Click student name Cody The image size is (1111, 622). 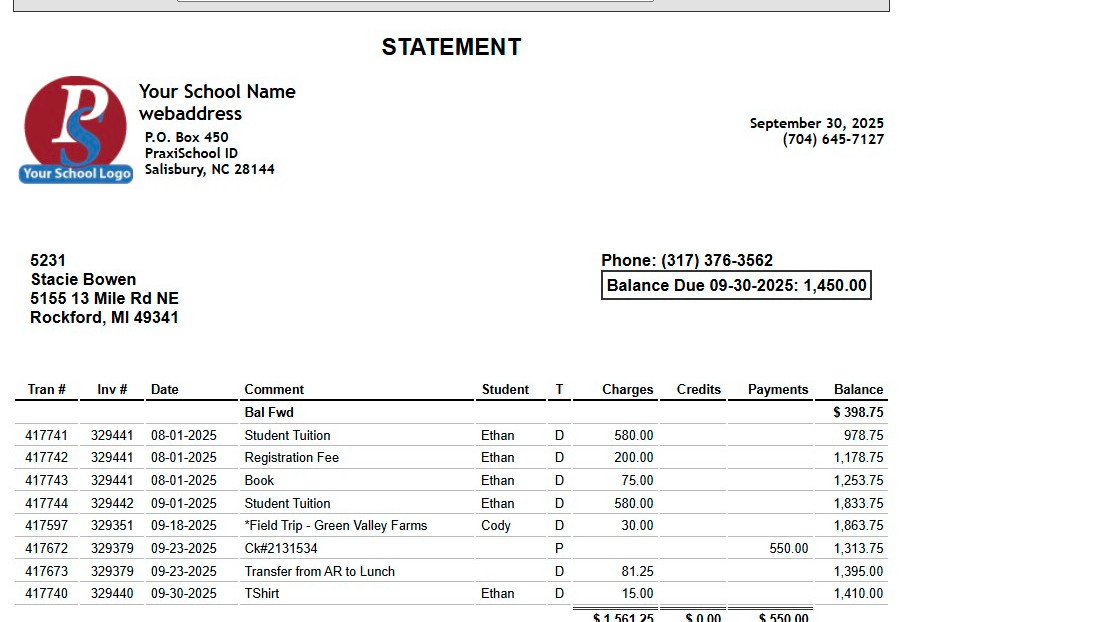point(496,526)
